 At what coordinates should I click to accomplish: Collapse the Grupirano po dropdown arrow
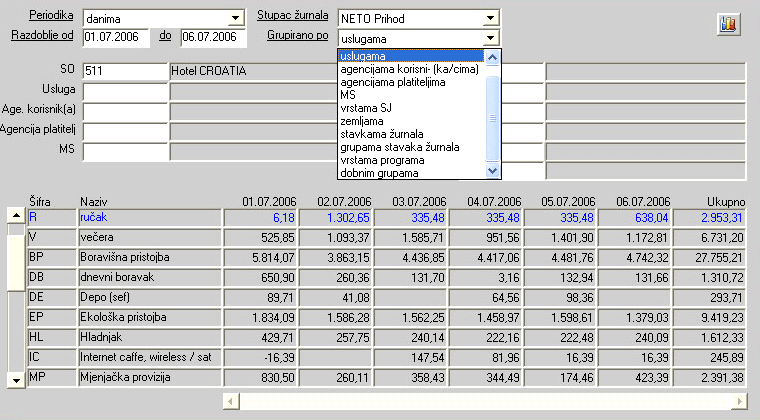[x=489, y=37]
